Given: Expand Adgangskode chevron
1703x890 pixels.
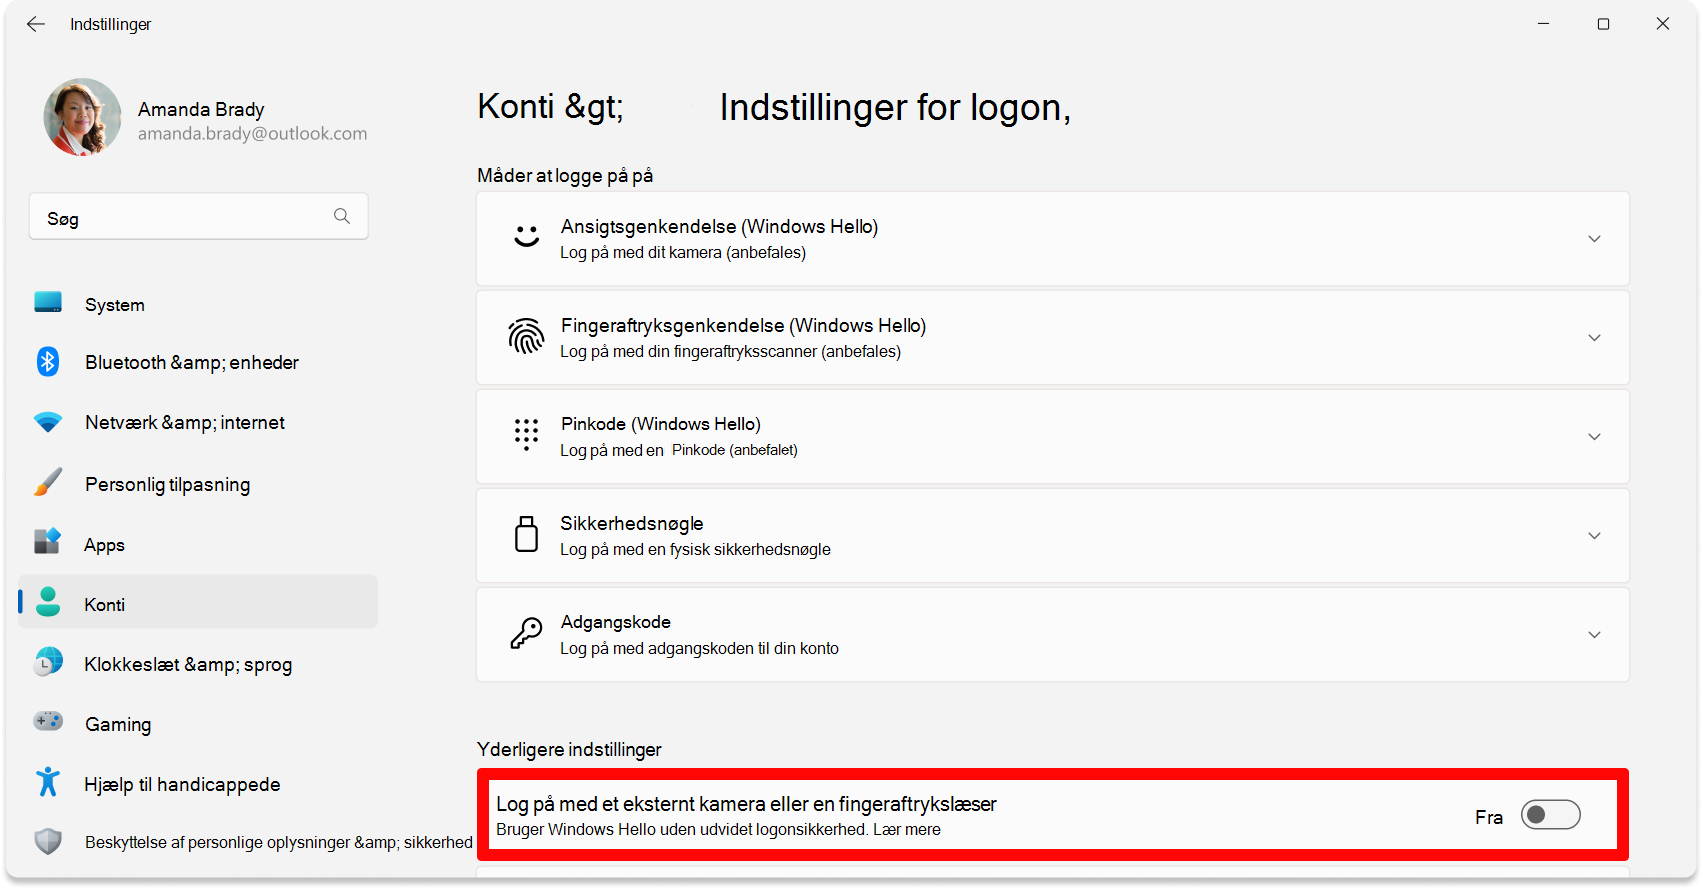Looking at the screenshot, I should [1594, 635].
